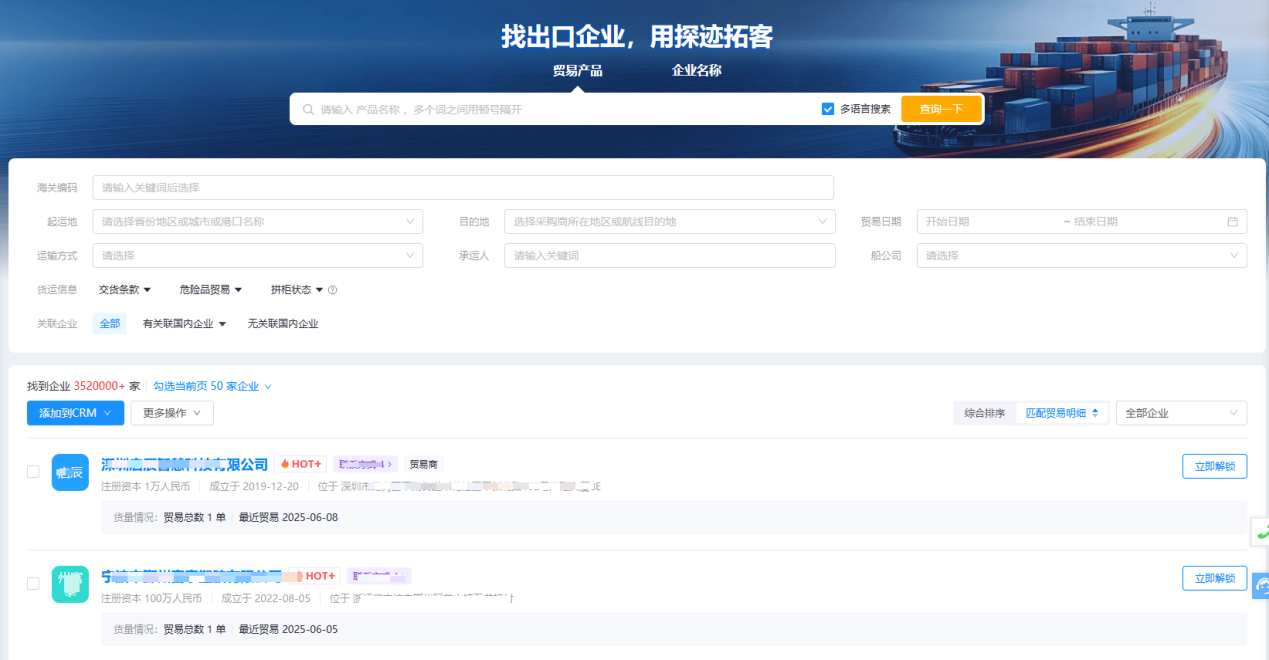Image resolution: width=1269 pixels, height=660 pixels.
Task: Open the first company name link with HOT+
Action: coord(185,464)
